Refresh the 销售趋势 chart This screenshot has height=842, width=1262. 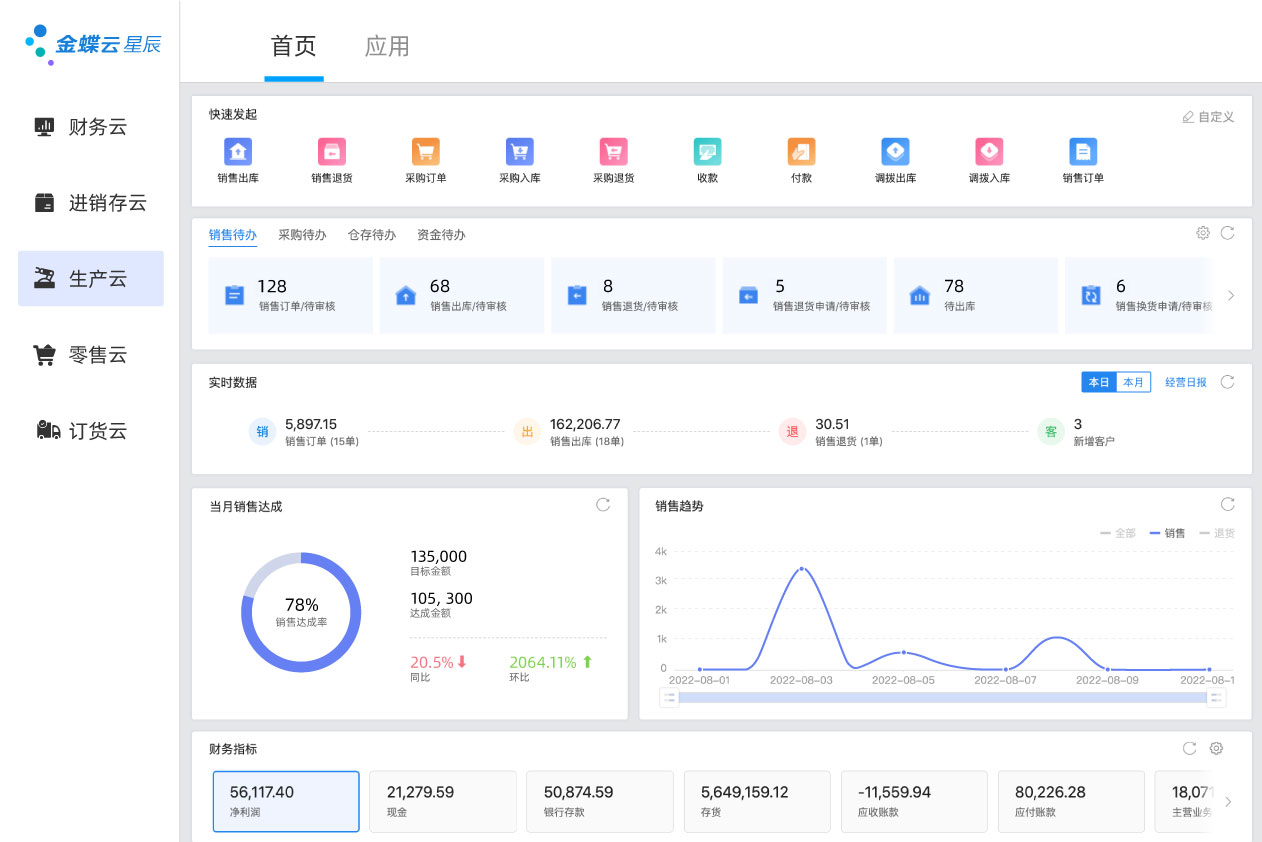(x=1228, y=504)
